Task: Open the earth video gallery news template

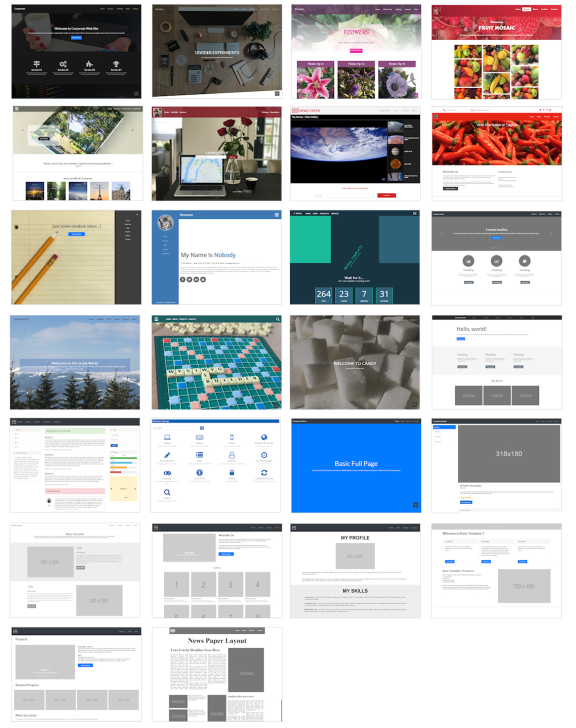Action: [x=356, y=154]
